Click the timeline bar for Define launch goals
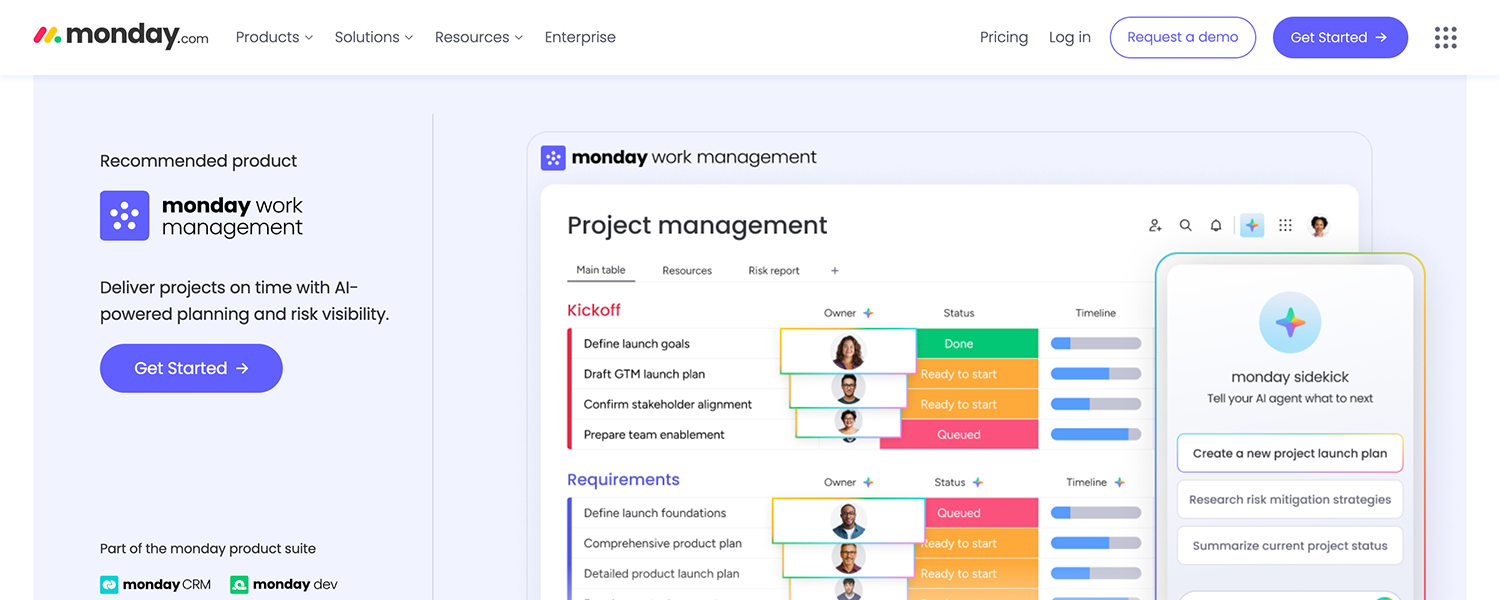The image size is (1500, 600). click(1096, 343)
